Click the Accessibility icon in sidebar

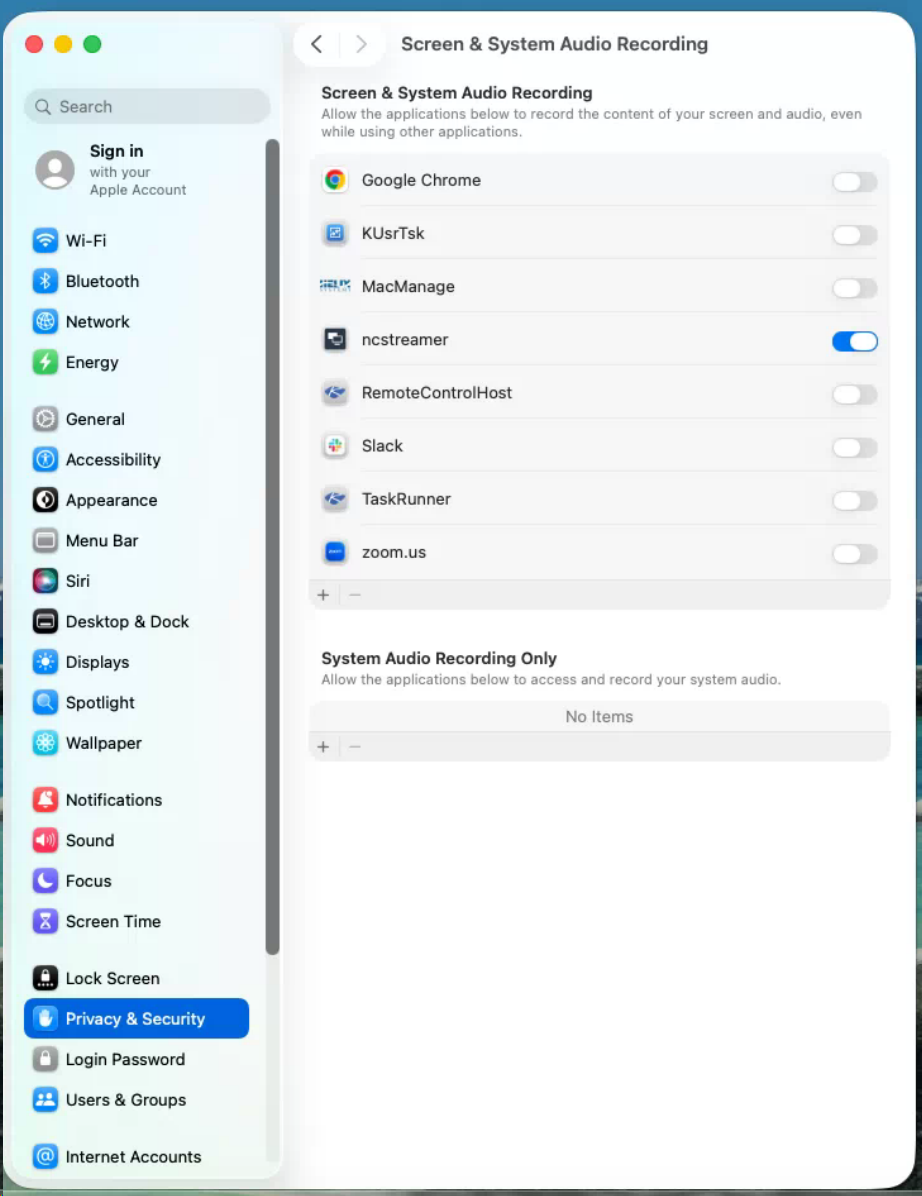45,459
